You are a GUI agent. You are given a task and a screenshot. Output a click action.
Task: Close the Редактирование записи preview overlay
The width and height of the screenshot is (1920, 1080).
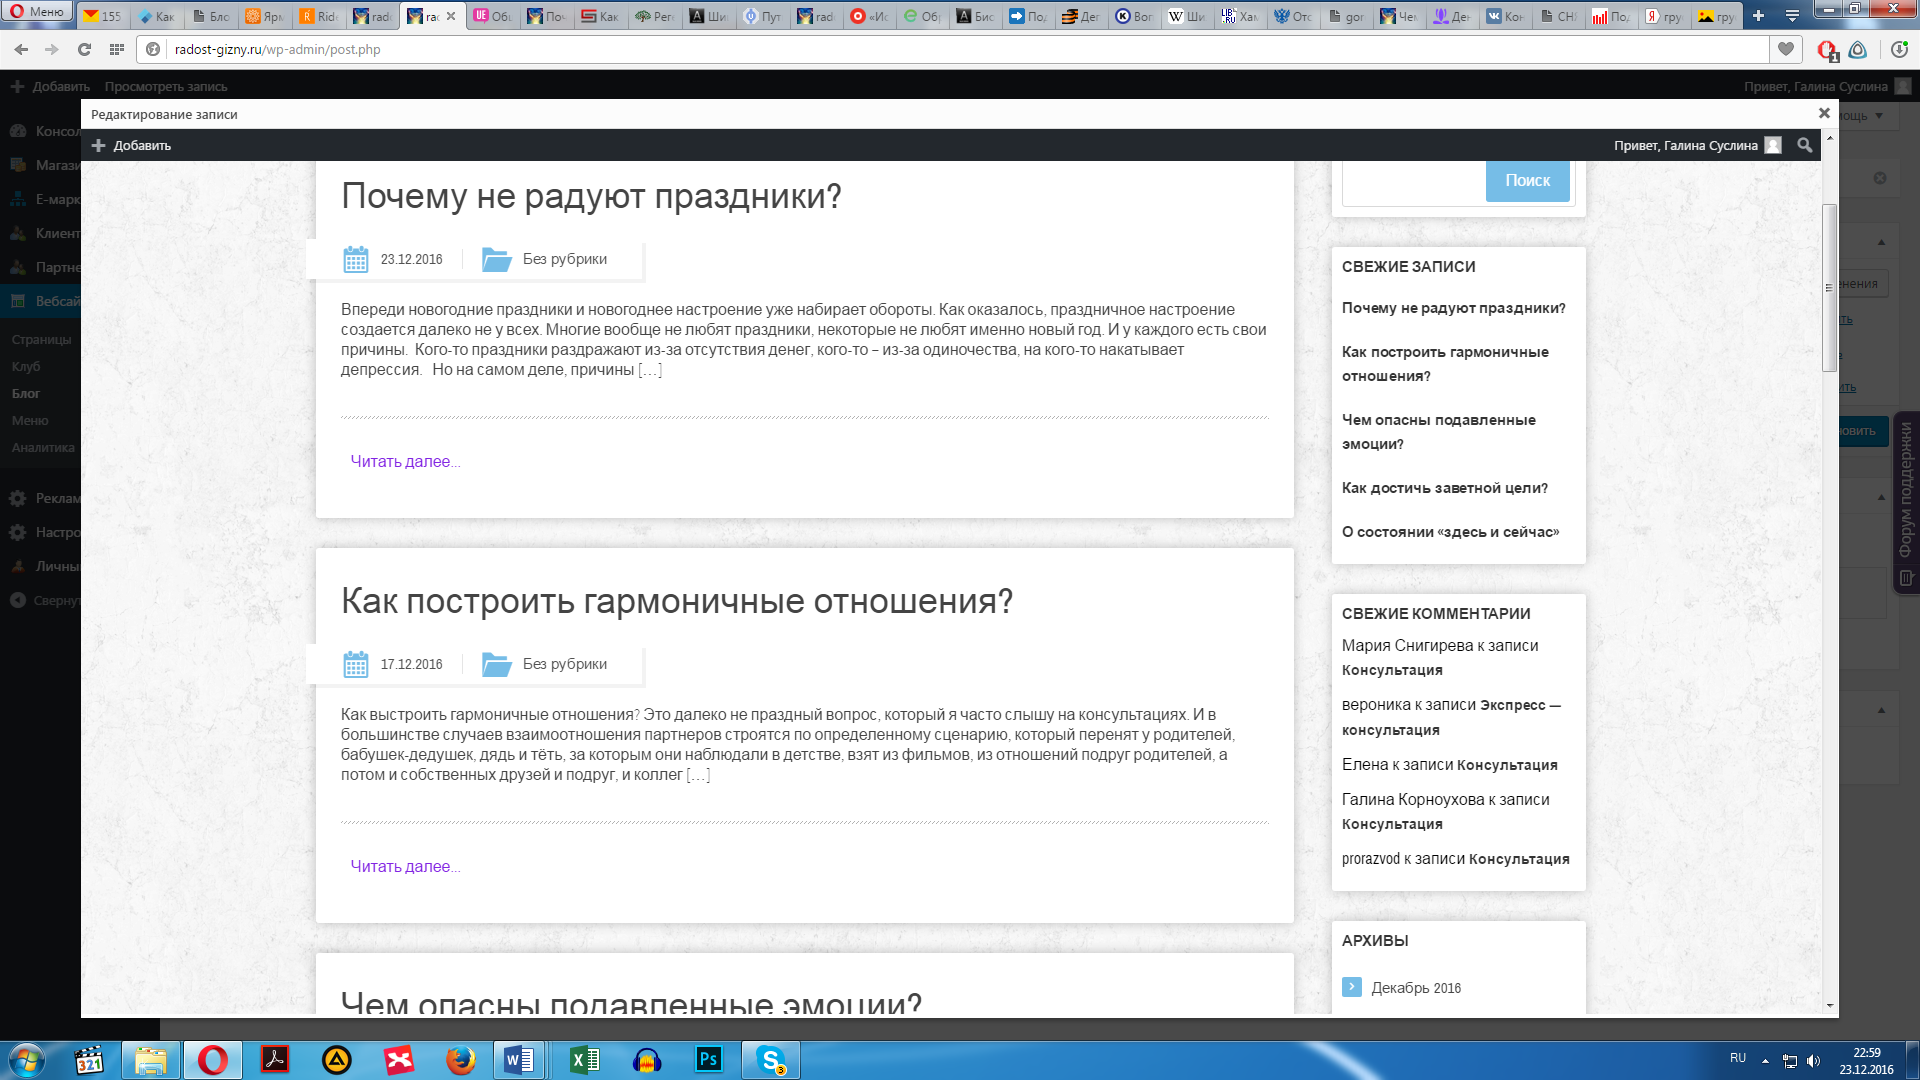1824,113
